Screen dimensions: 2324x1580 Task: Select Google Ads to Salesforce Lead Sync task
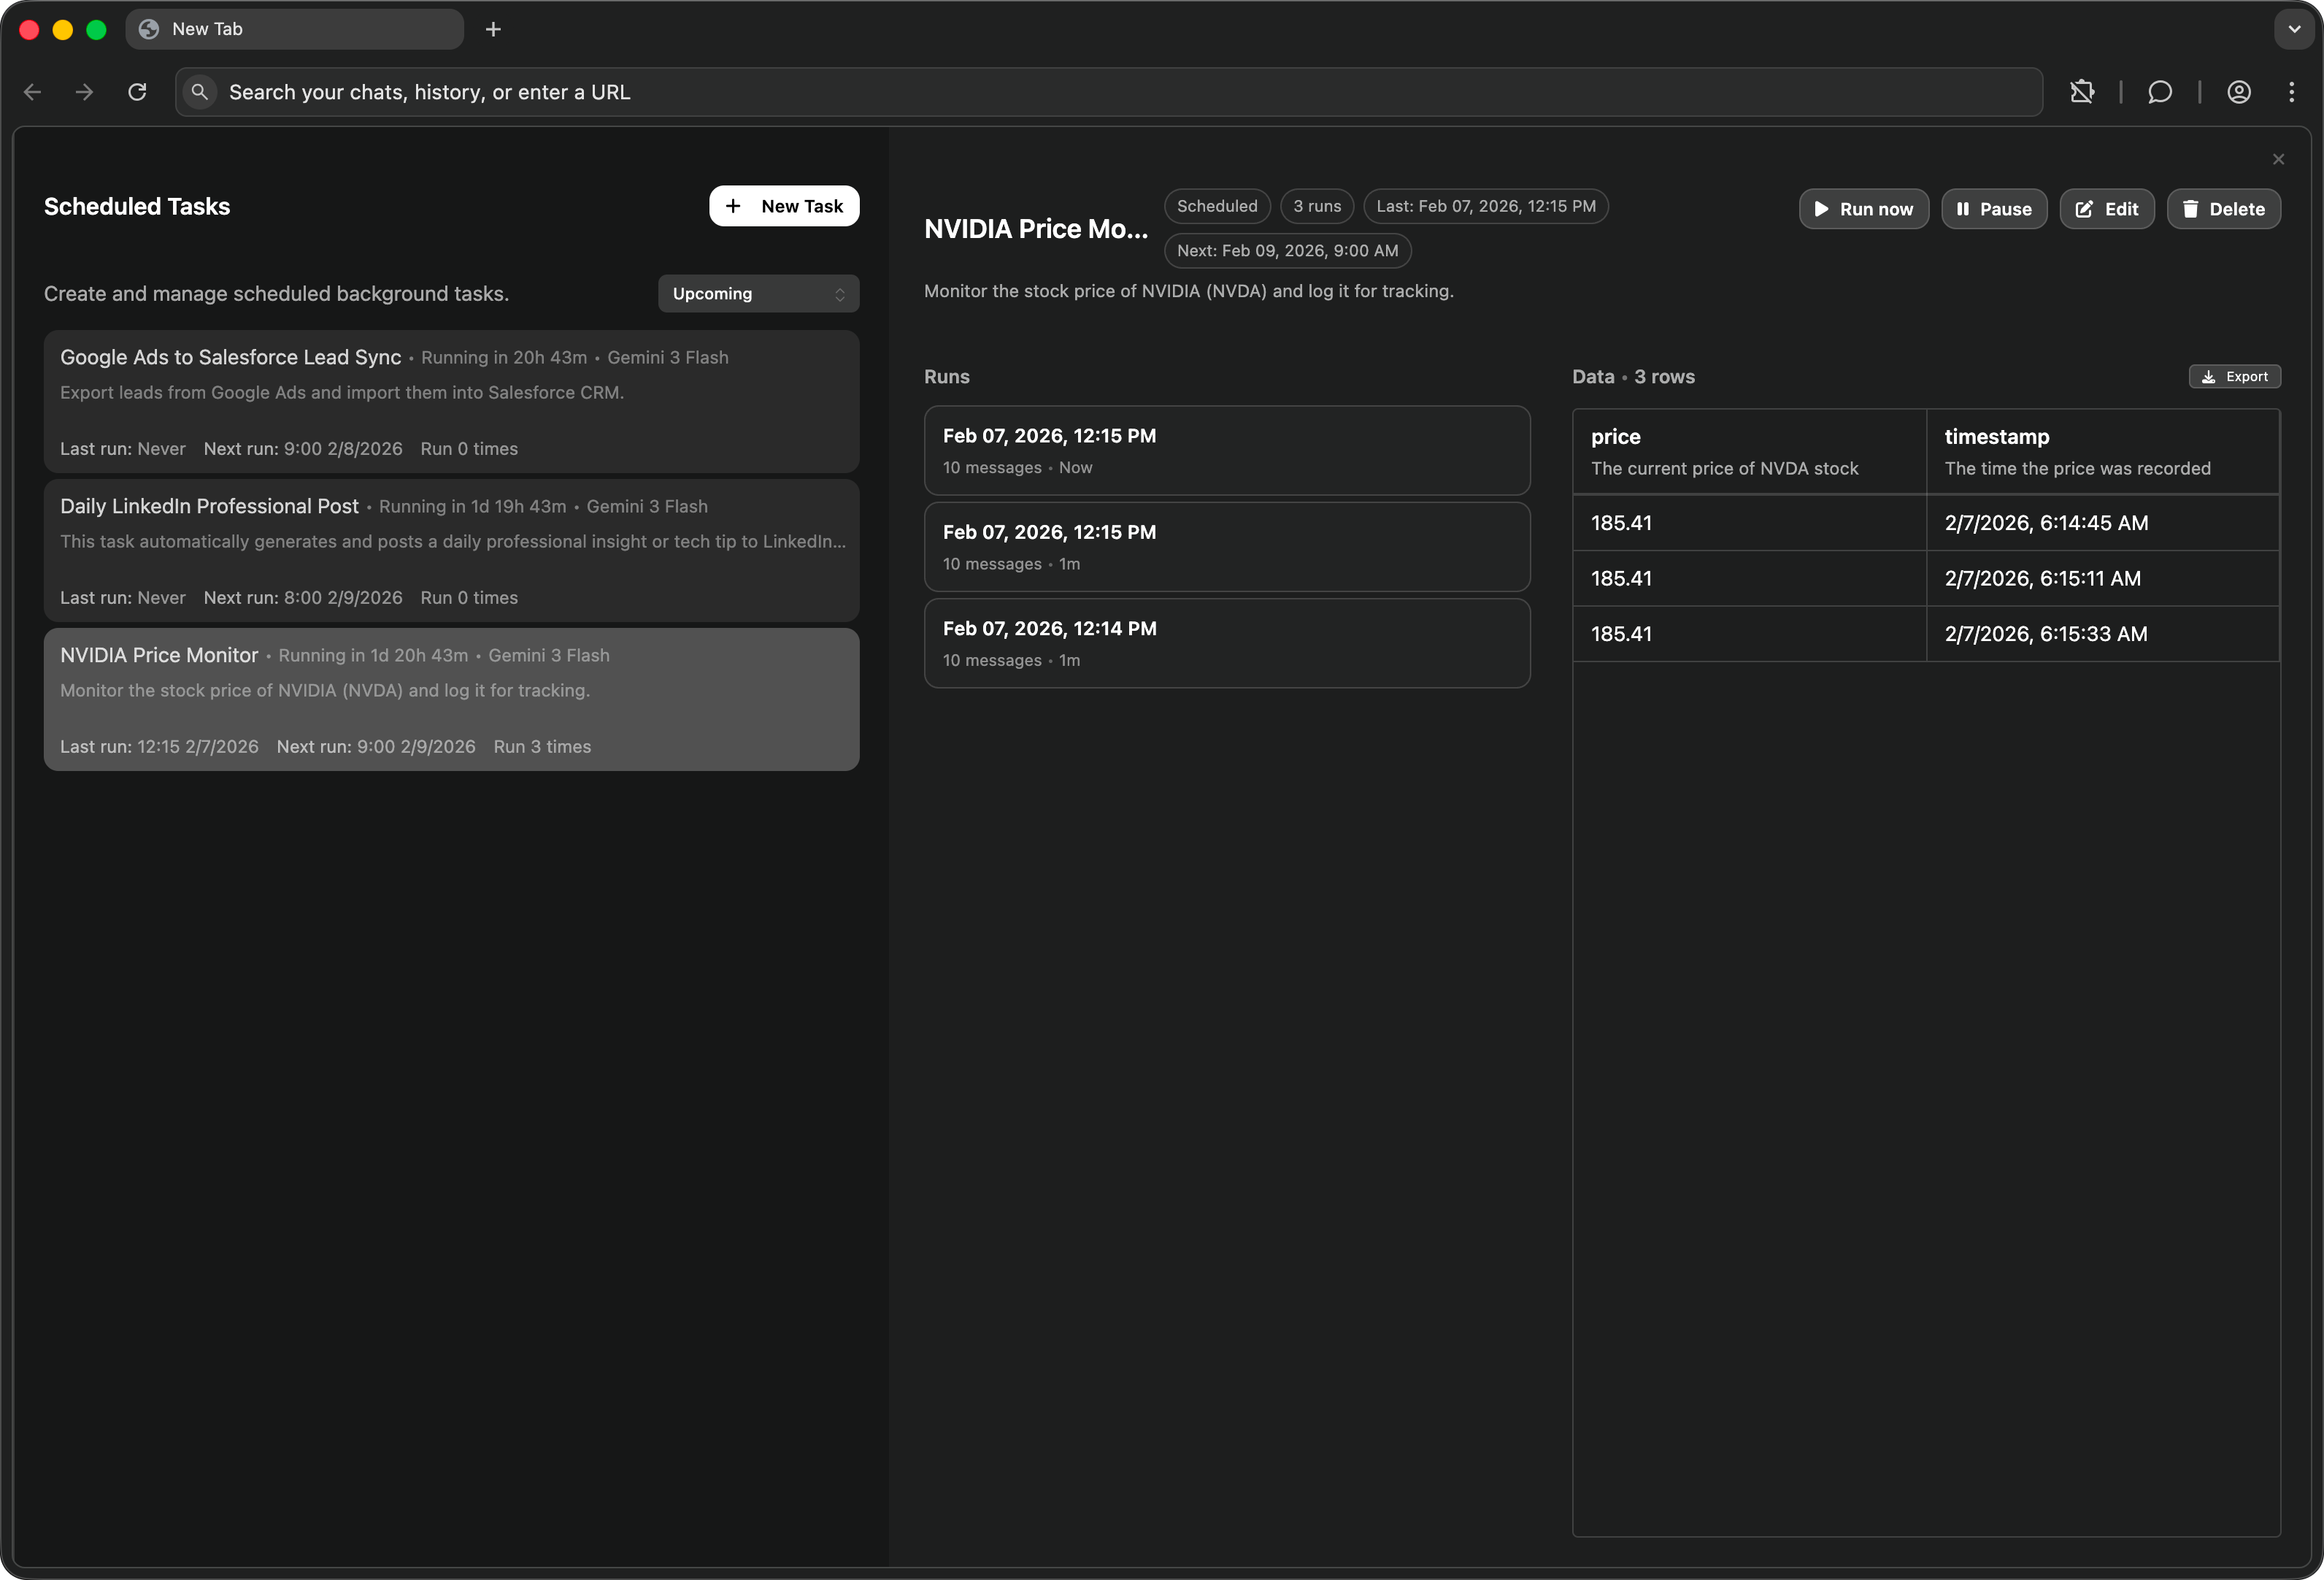451,401
